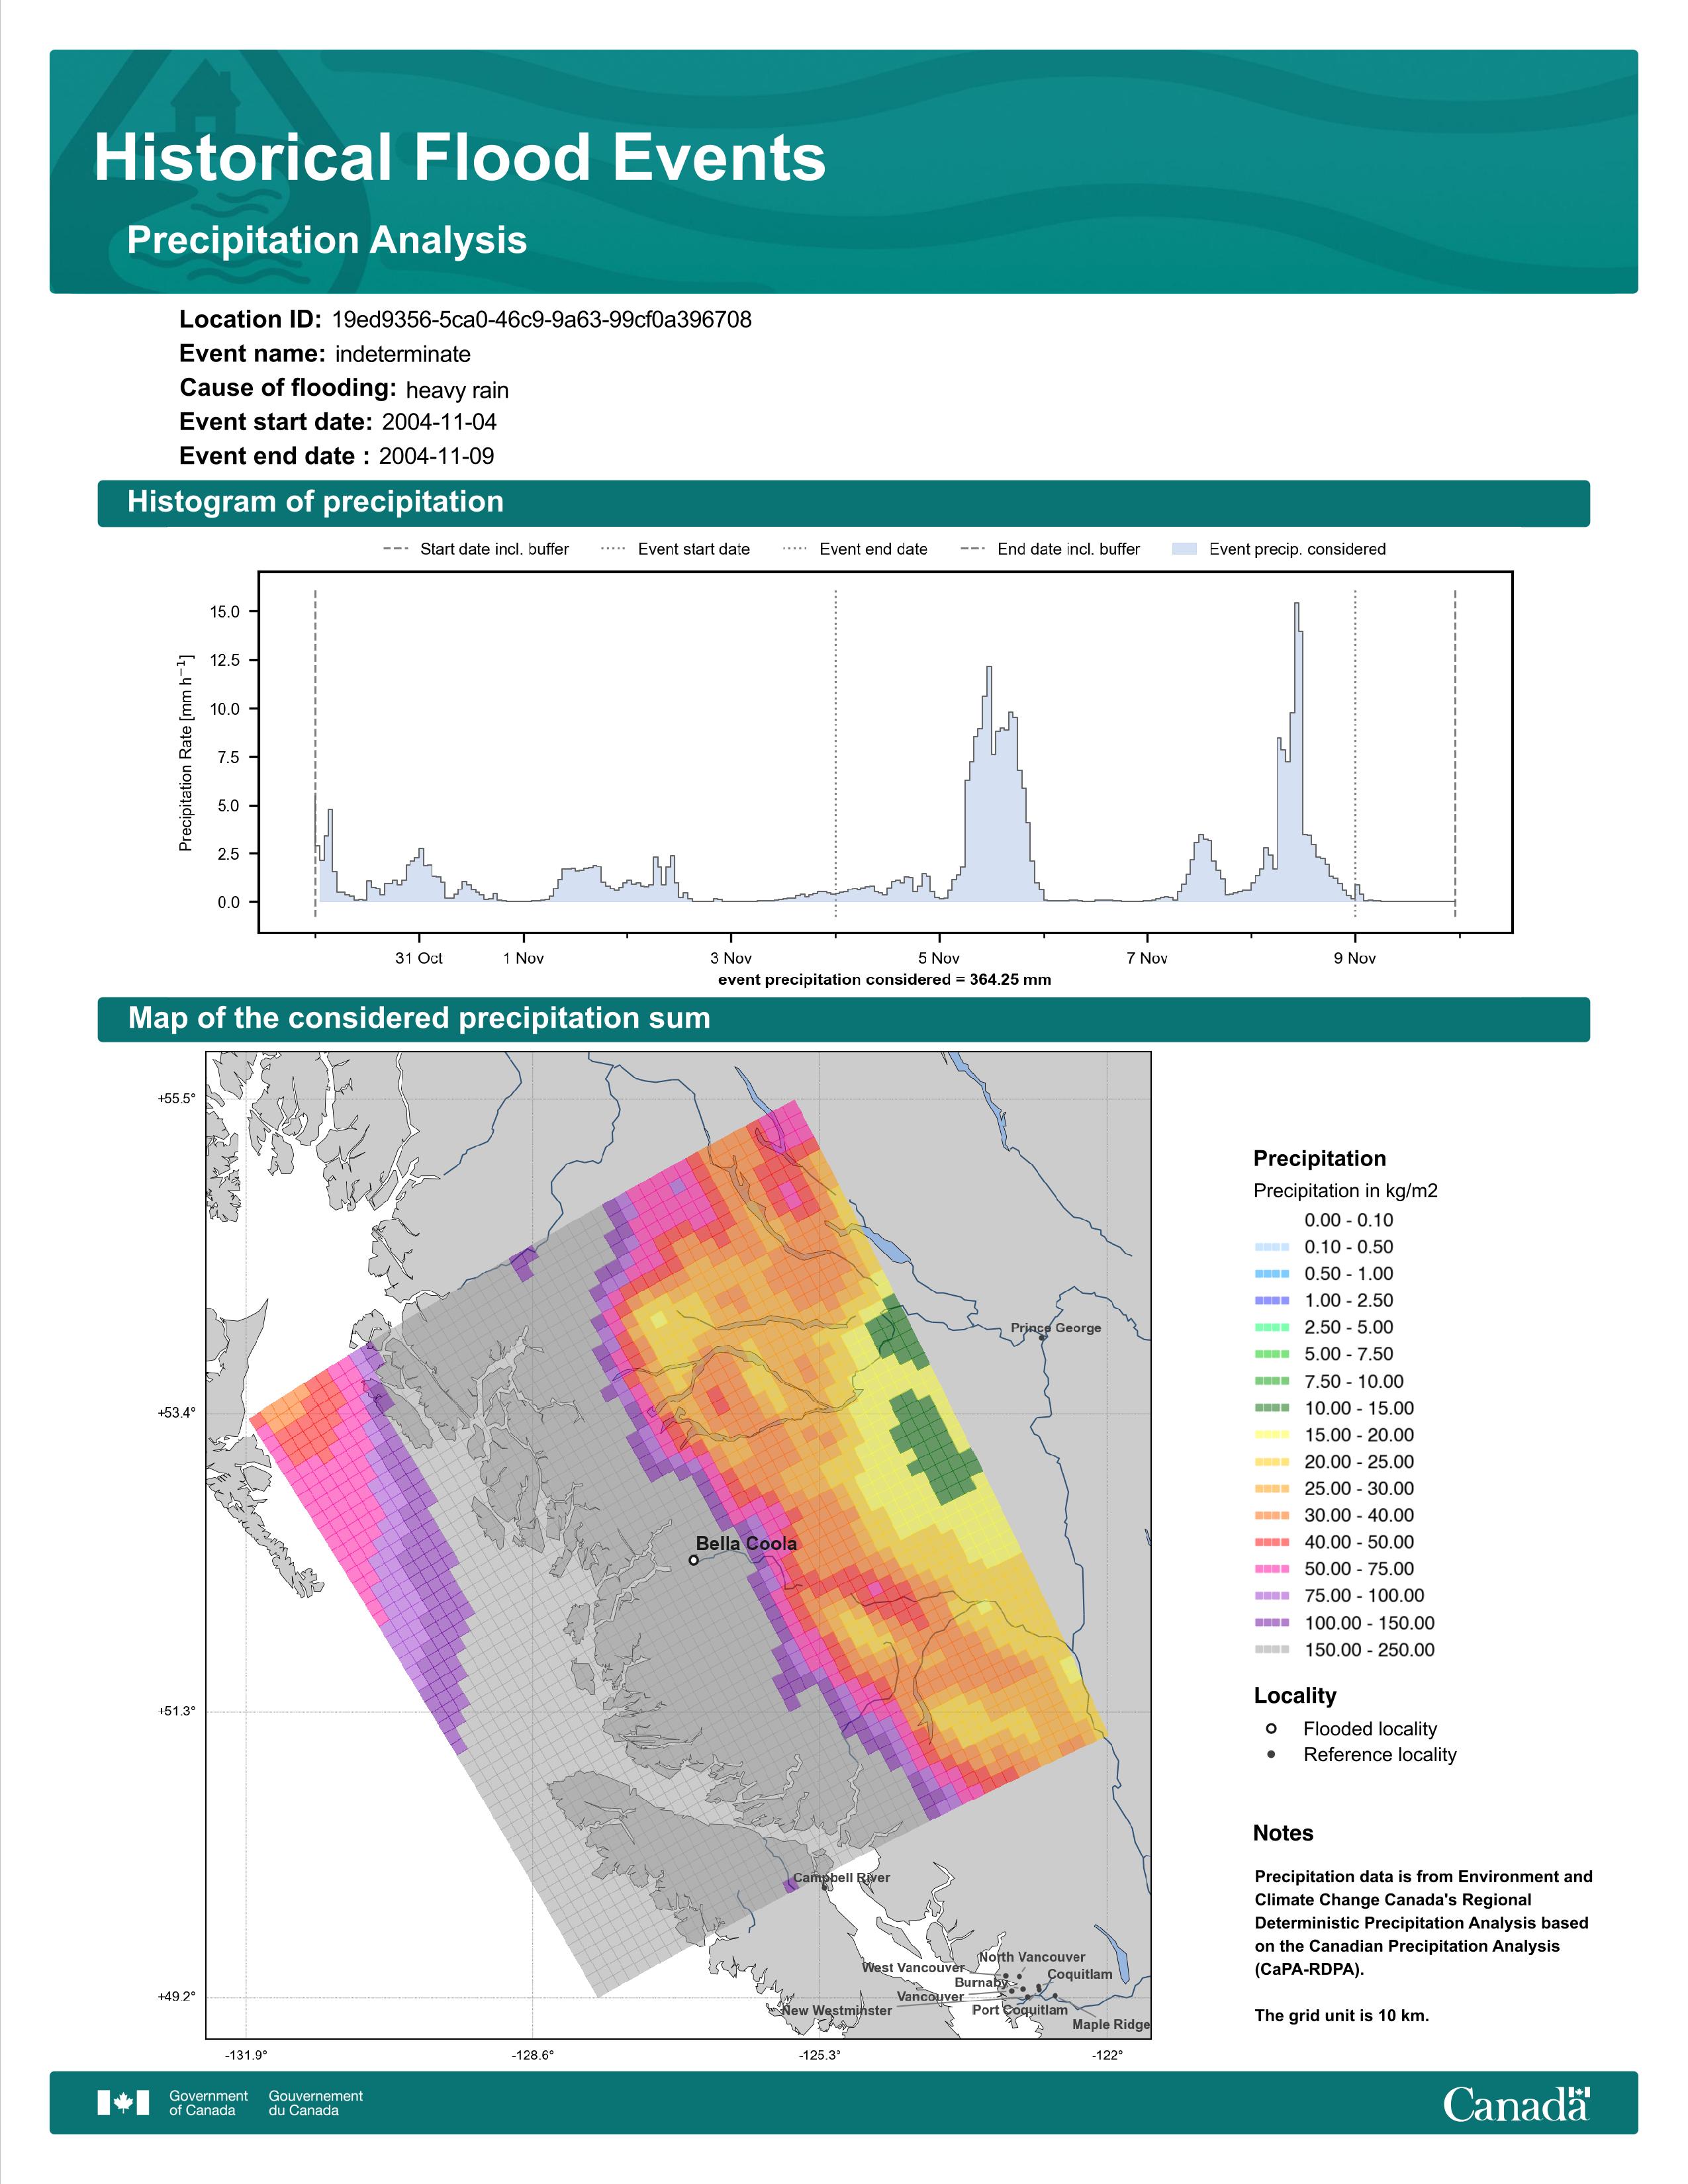Screen dimensions: 1688x2184
Task: Click the Precipitation Rate y-axis title
Action: point(185,754)
